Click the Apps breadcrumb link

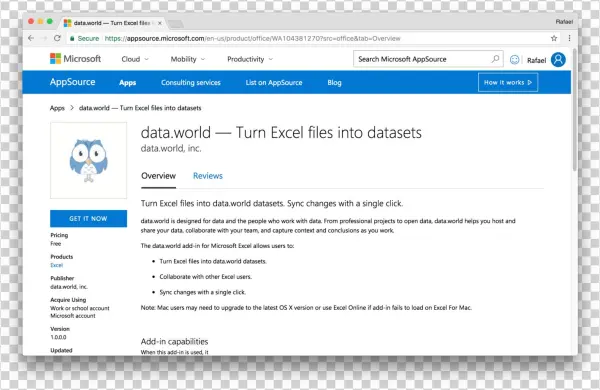click(57, 108)
